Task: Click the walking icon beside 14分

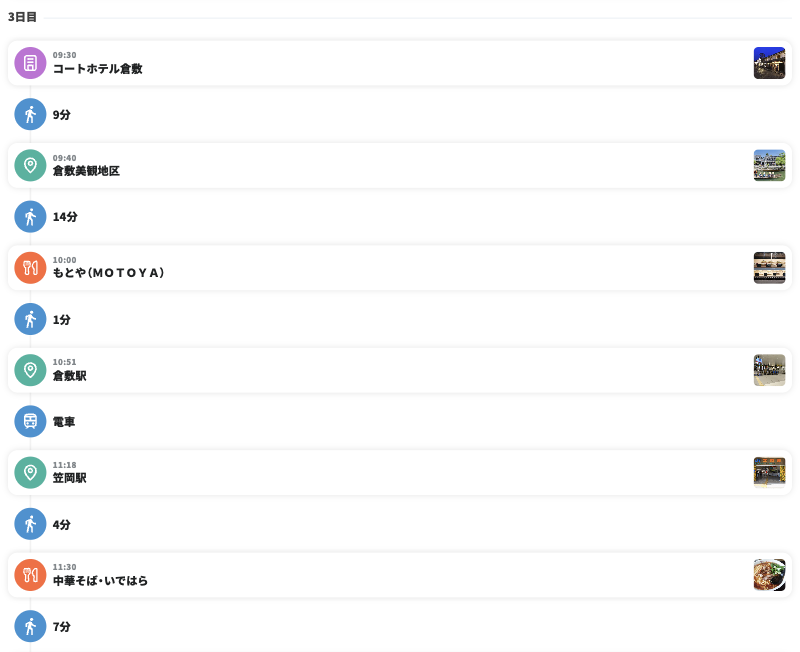Action: [x=30, y=216]
